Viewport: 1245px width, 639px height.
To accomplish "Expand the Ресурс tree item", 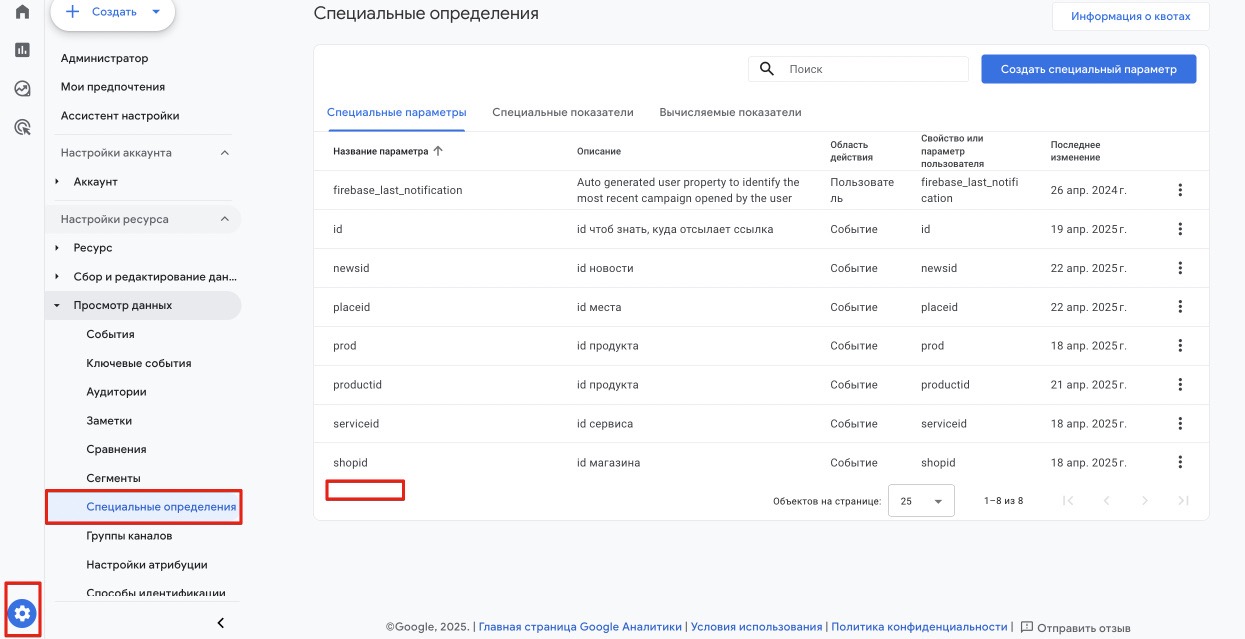I will (57, 248).
